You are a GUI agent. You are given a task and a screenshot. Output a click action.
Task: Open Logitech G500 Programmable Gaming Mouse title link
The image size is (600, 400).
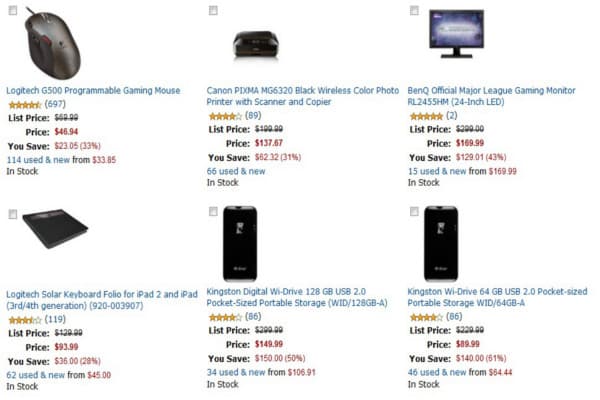coord(93,90)
